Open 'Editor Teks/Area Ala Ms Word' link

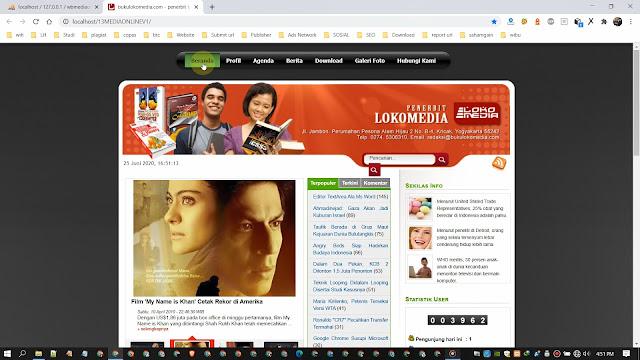coord(350,197)
